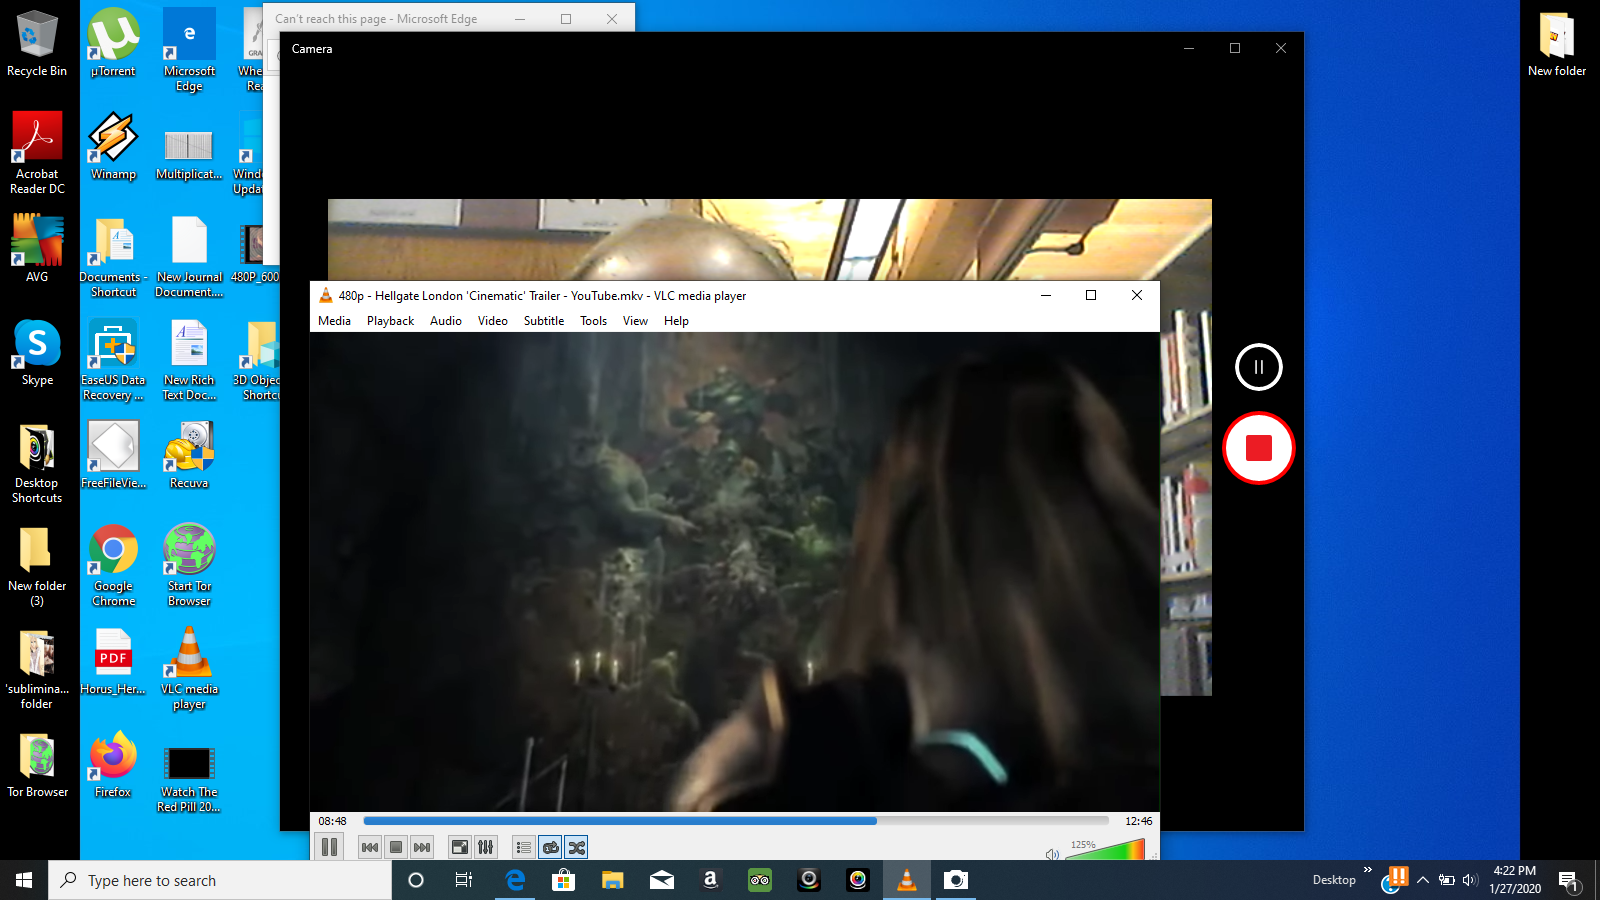Image resolution: width=1600 pixels, height=900 pixels.
Task: Open Mail app from taskbar
Action: tap(662, 880)
